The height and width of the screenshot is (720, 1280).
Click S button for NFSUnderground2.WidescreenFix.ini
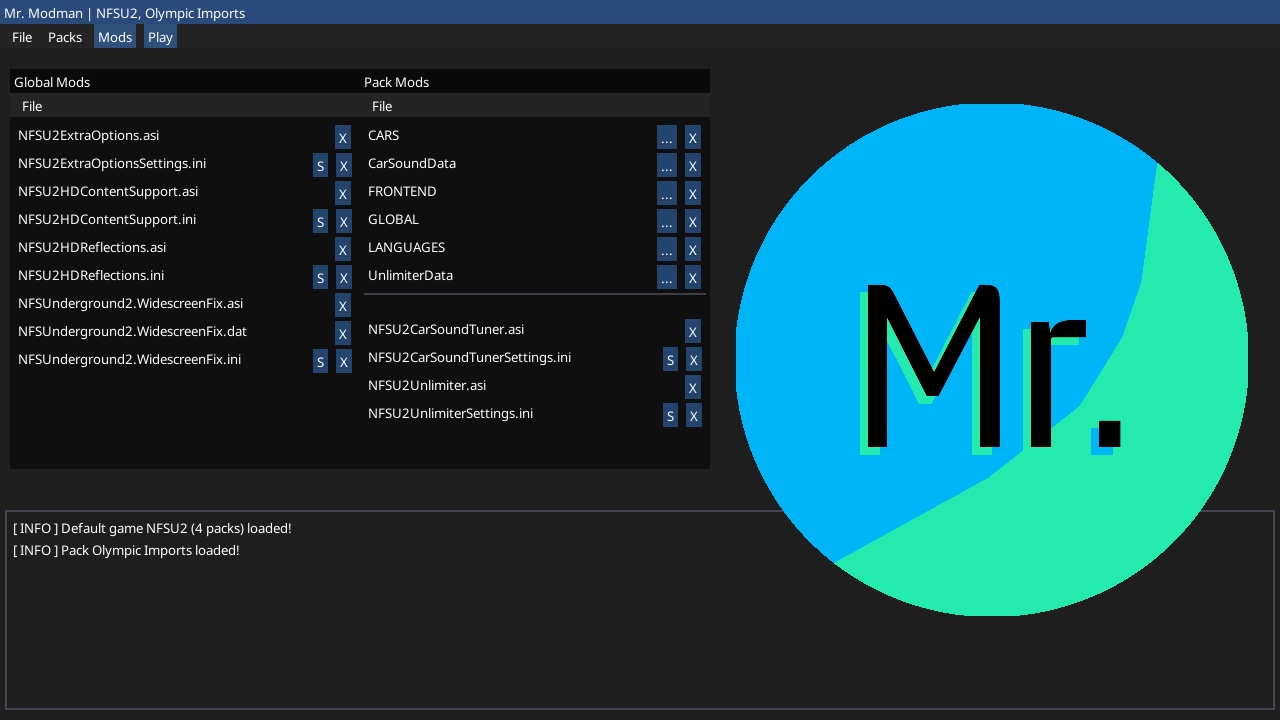pyautogui.click(x=320, y=362)
